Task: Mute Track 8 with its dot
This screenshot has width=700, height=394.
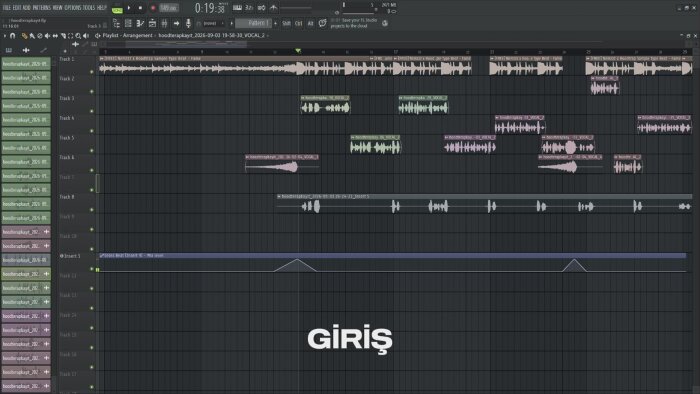Action: click(x=92, y=209)
